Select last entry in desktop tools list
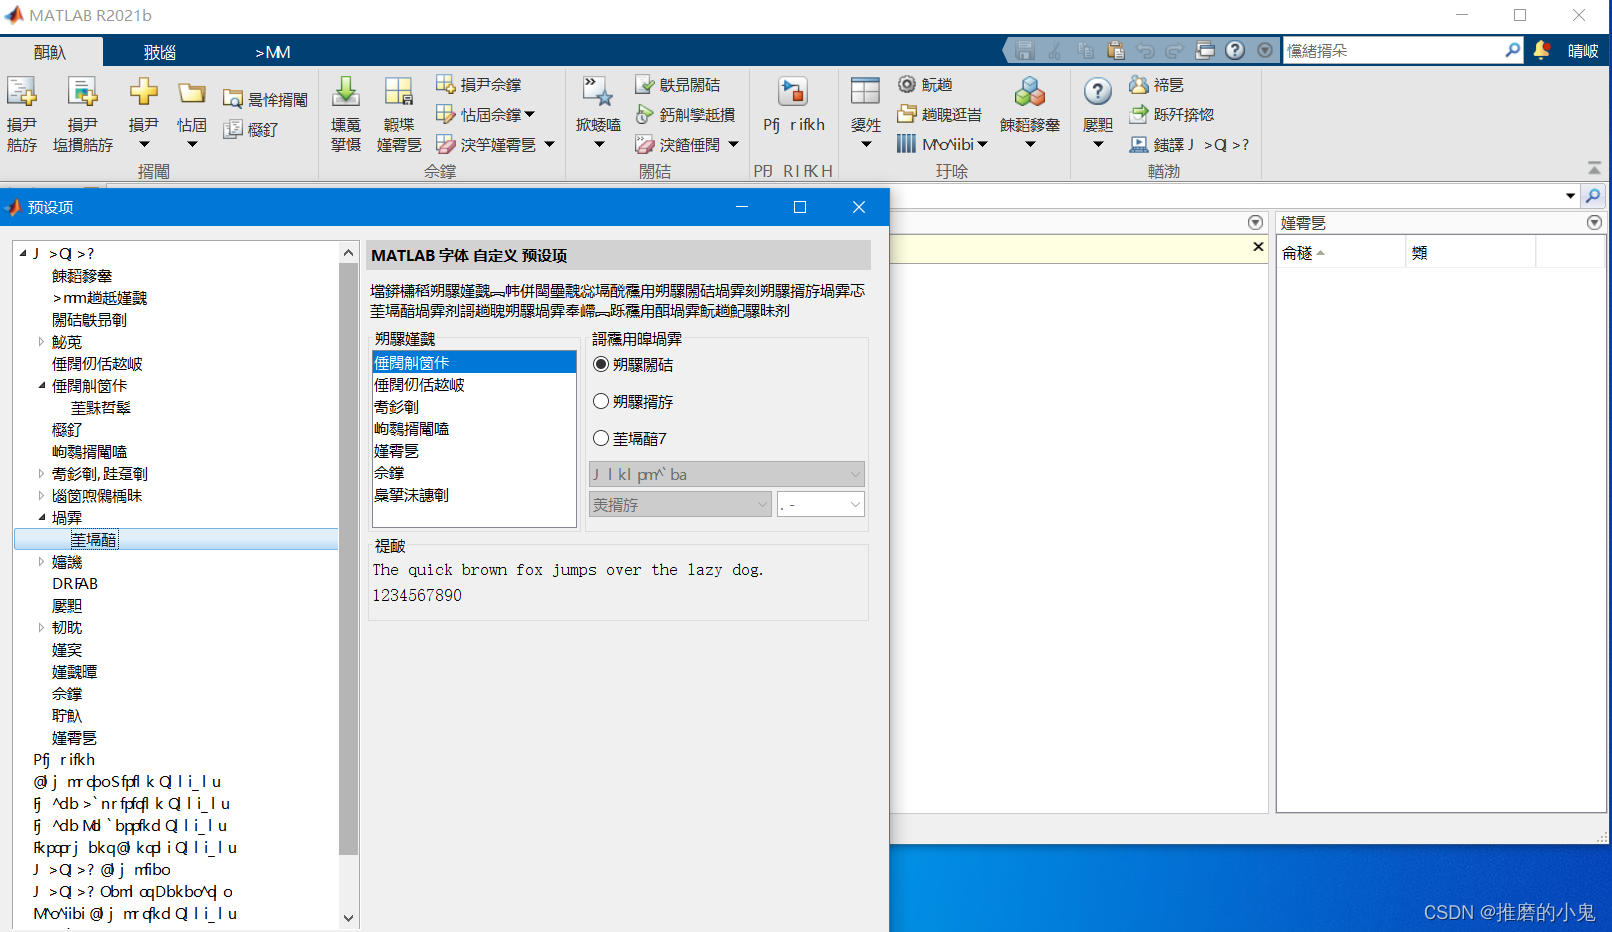1612x932 pixels. [411, 495]
